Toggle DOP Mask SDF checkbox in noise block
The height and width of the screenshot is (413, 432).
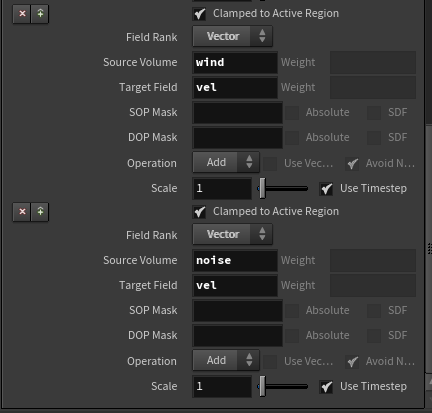(374, 336)
